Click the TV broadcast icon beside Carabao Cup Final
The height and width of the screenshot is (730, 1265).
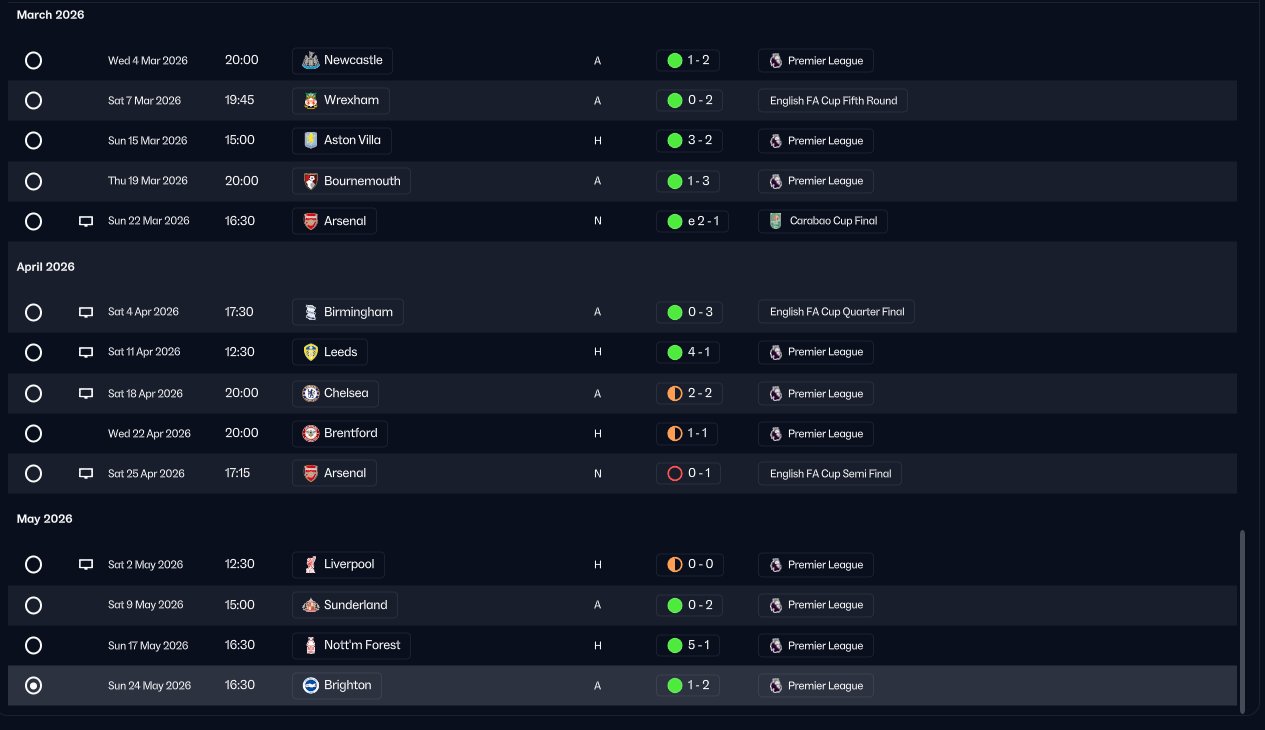[86, 221]
